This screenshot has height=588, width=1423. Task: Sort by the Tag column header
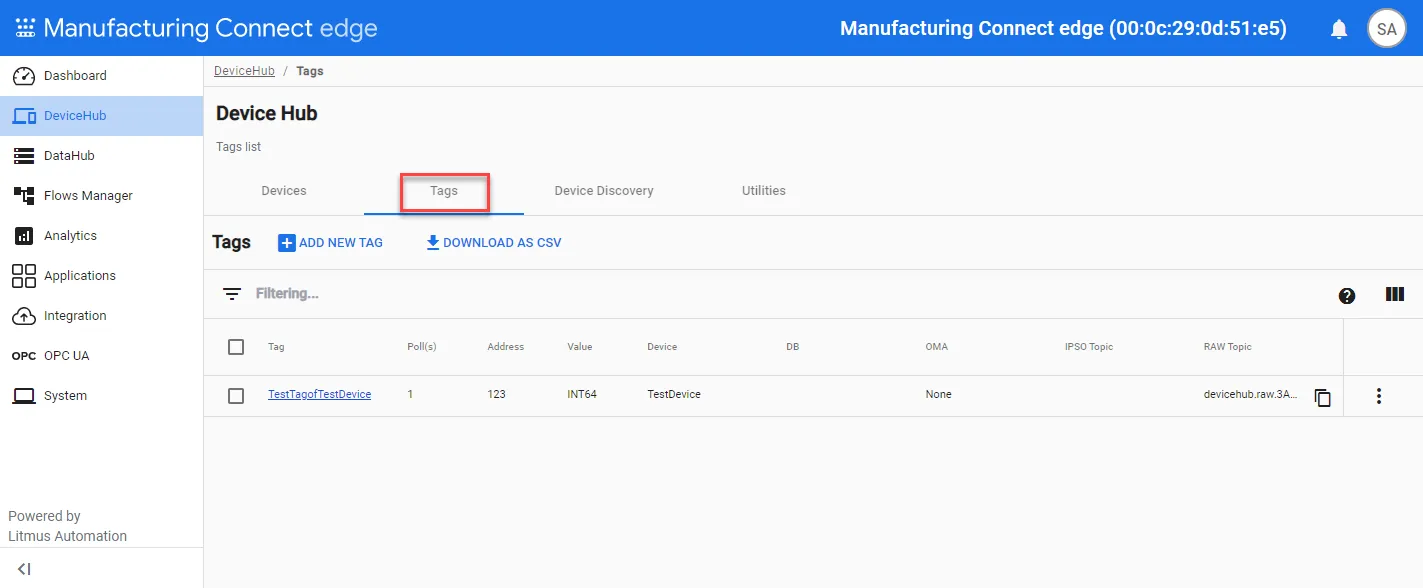[276, 347]
